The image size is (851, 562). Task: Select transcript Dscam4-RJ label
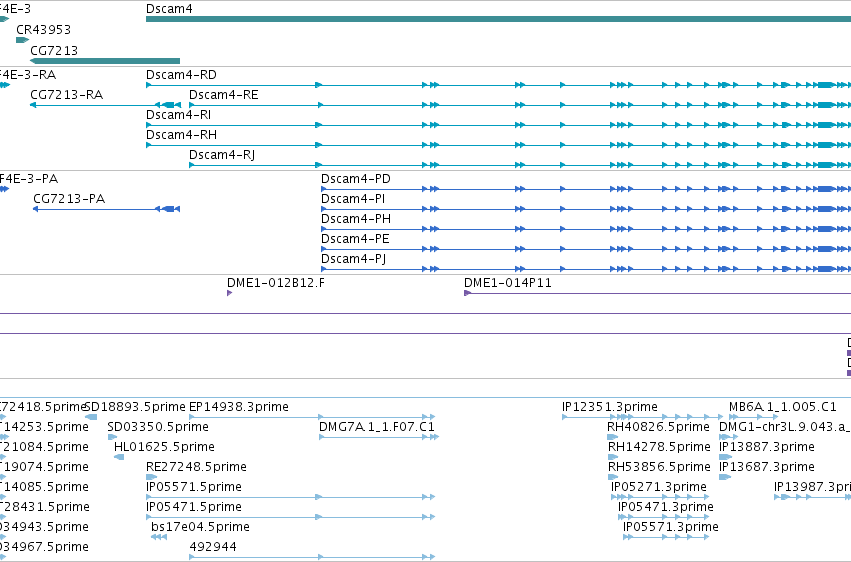pyautogui.click(x=222, y=155)
